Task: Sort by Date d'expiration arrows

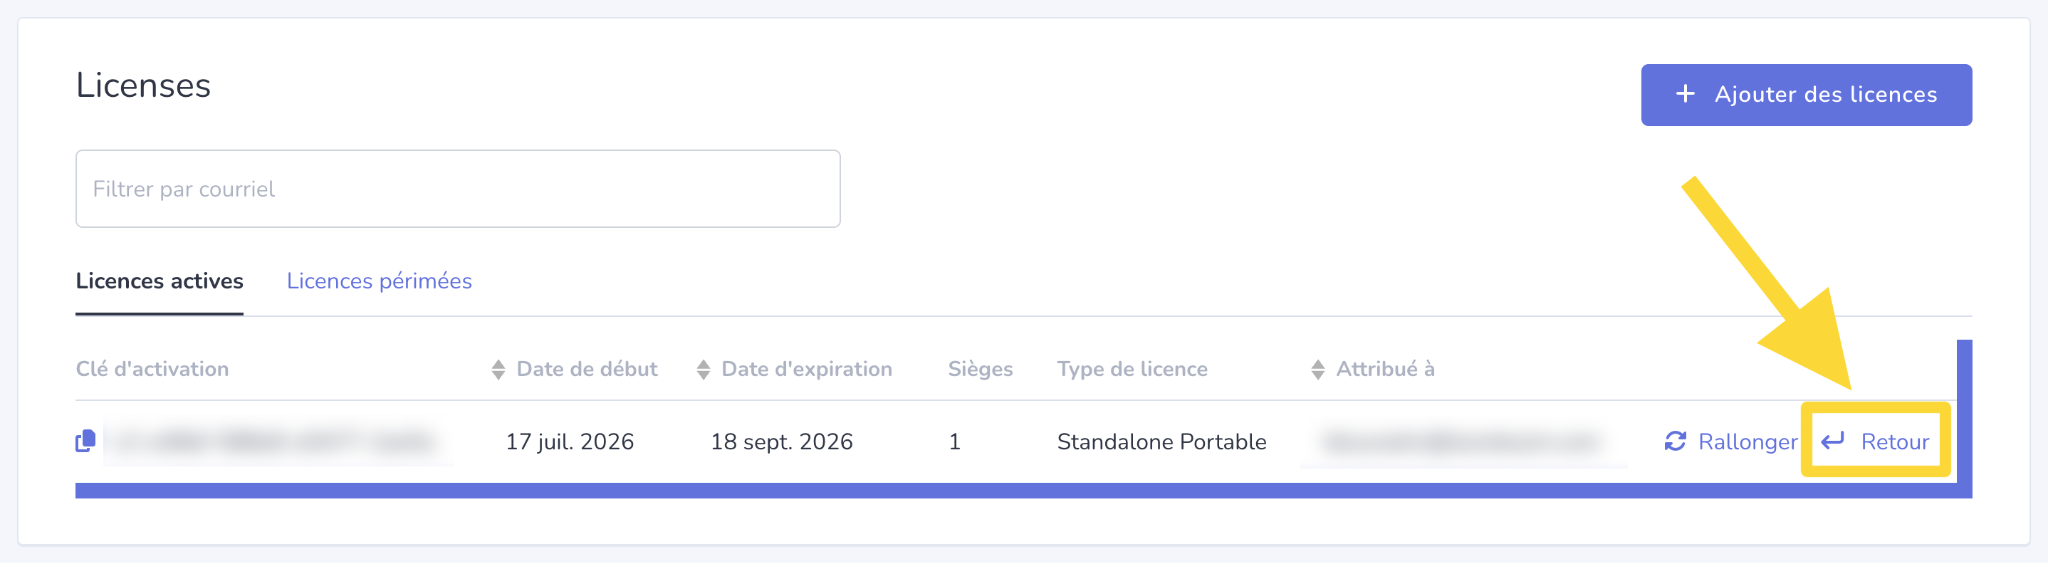Action: (x=703, y=370)
